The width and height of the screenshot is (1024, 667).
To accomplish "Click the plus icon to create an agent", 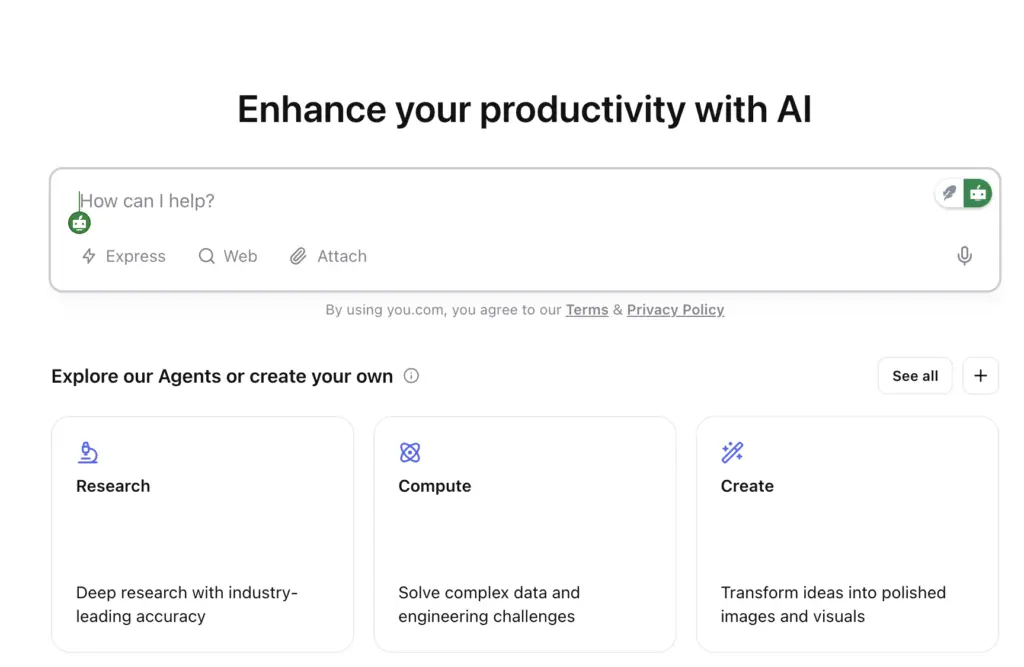I will [x=980, y=376].
